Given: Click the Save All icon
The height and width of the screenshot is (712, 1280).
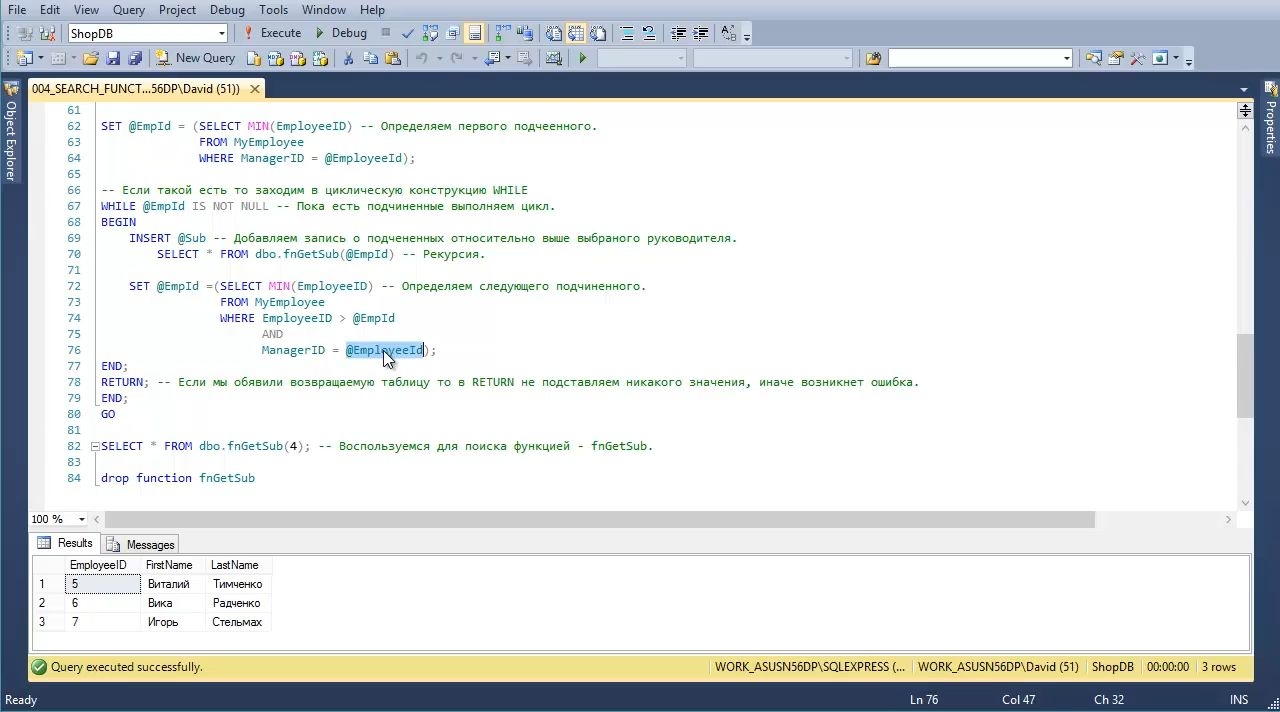Looking at the screenshot, I should tap(136, 58).
